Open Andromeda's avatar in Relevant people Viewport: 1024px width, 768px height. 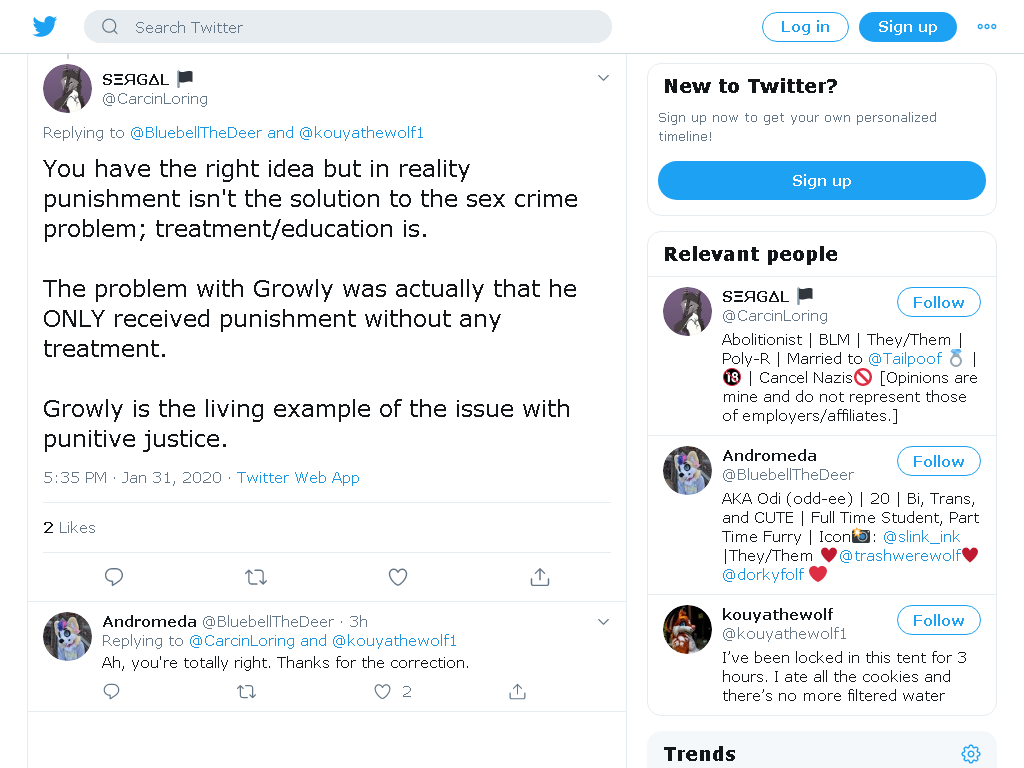(x=687, y=470)
